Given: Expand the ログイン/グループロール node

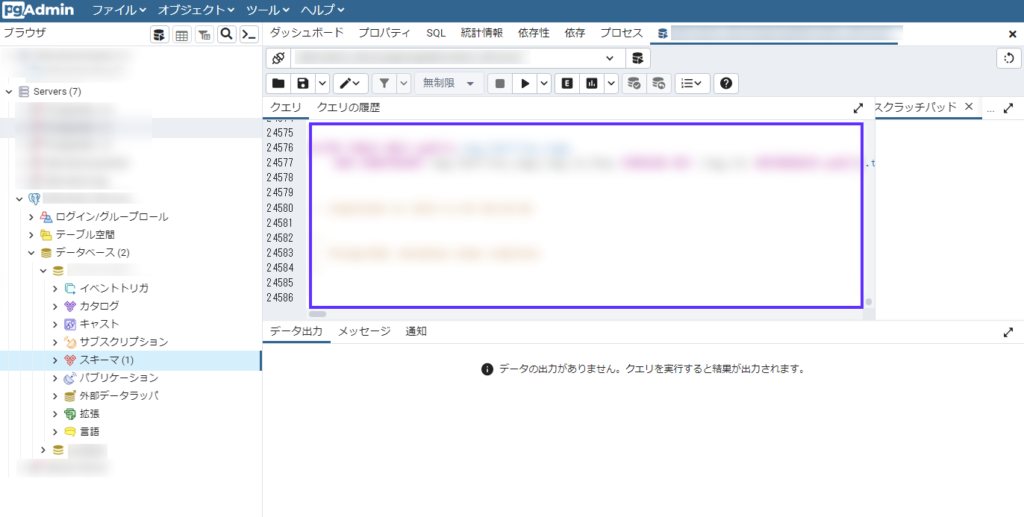Looking at the screenshot, I should pyautogui.click(x=31, y=217).
